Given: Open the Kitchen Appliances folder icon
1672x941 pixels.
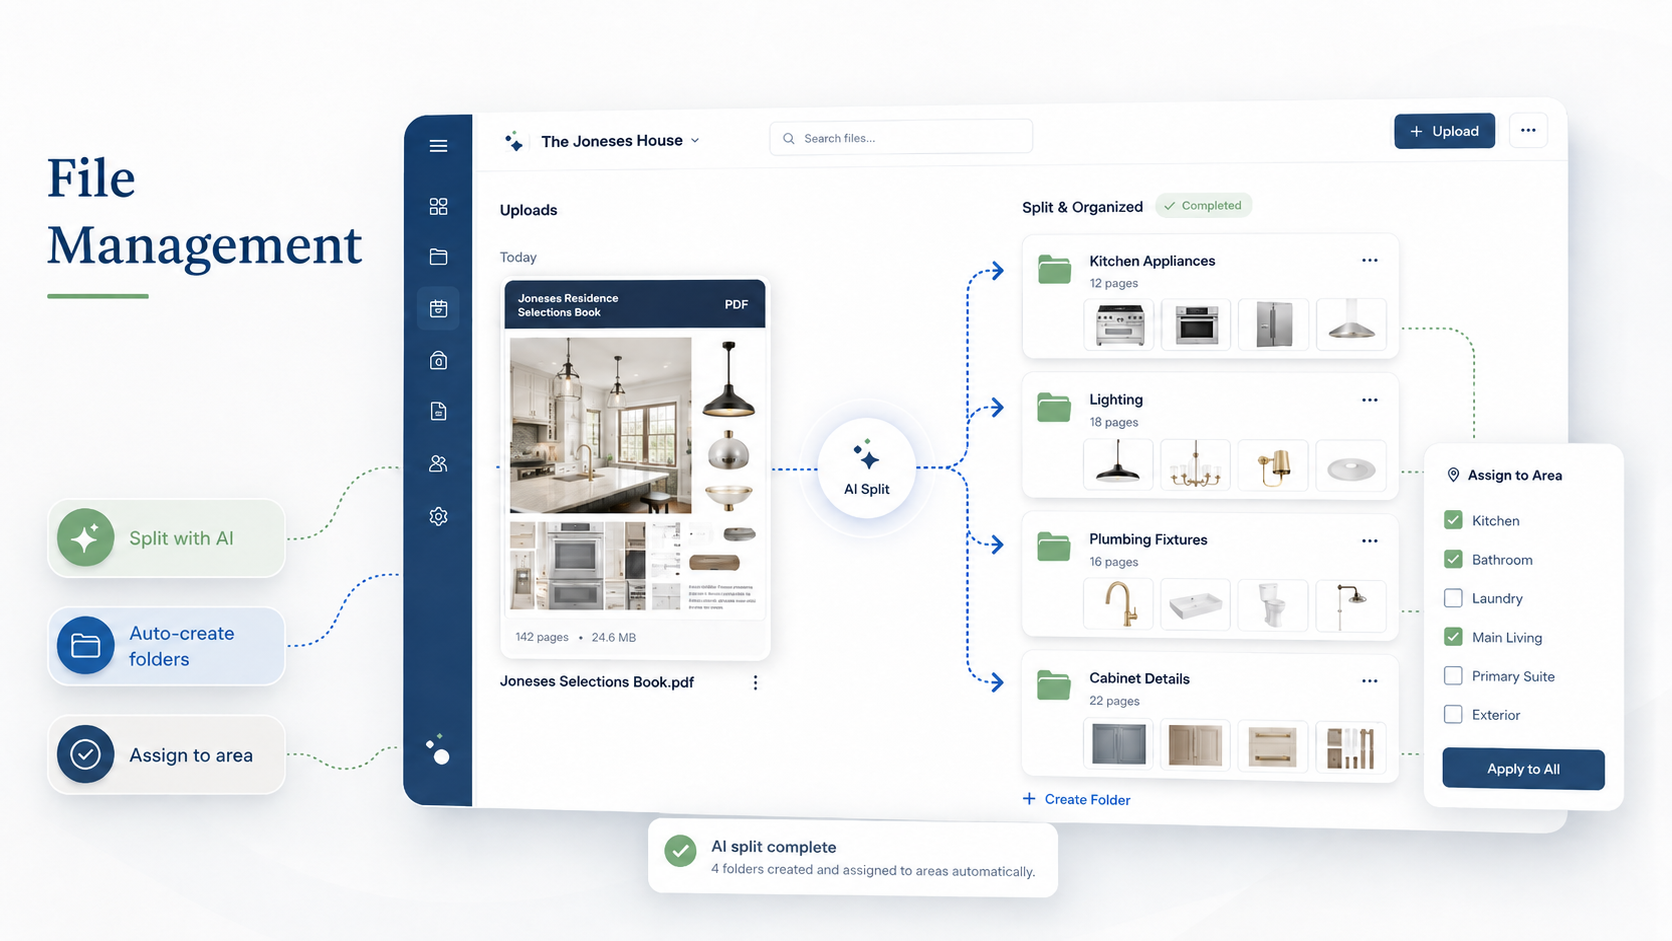Looking at the screenshot, I should 1054,269.
